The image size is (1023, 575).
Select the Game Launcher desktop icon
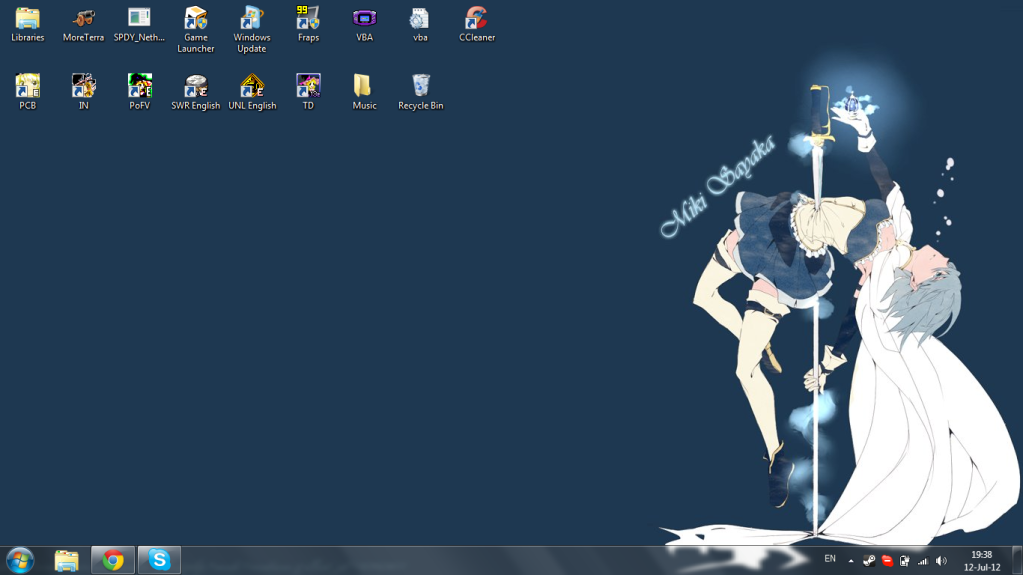click(196, 20)
